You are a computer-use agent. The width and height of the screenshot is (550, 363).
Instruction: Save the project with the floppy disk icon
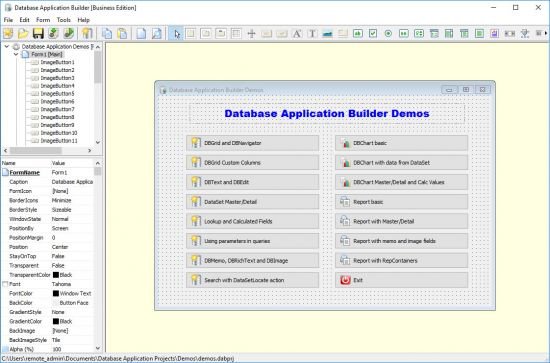(x=38, y=34)
